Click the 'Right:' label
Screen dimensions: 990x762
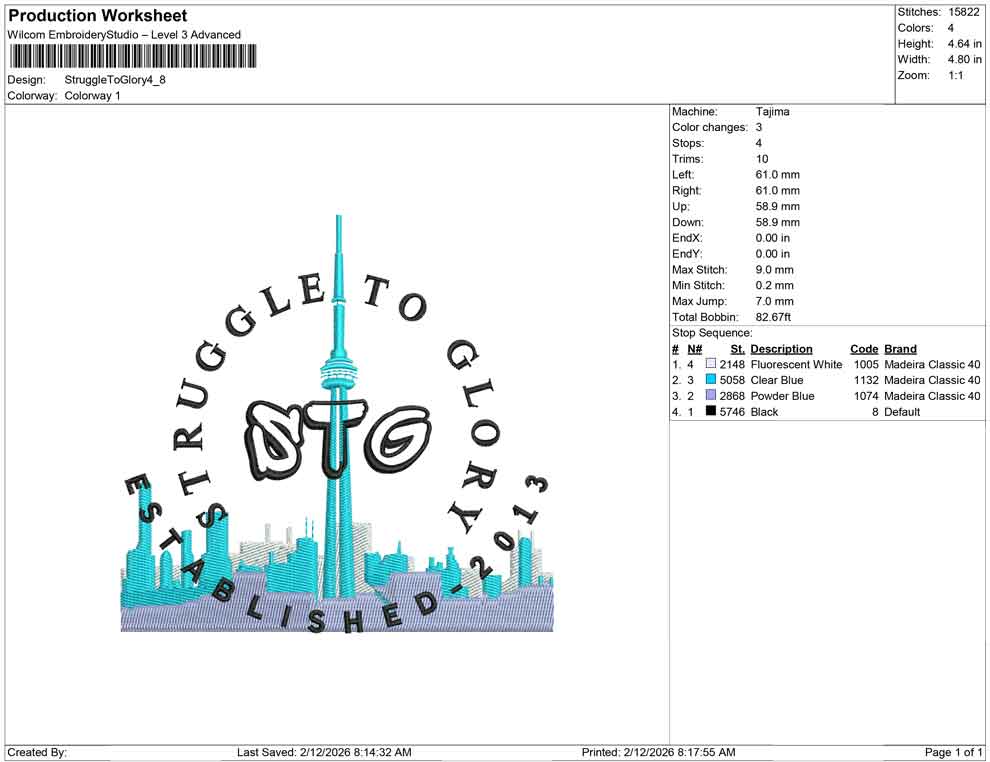coord(686,190)
